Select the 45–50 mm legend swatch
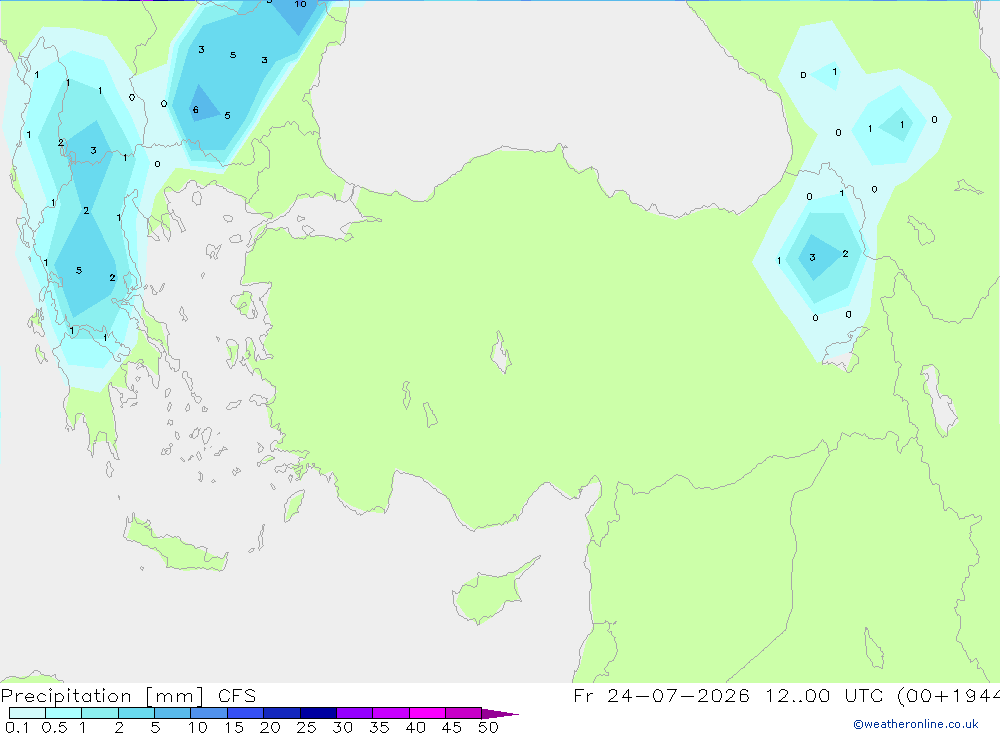Viewport: 1000px width, 733px height. coord(463,713)
